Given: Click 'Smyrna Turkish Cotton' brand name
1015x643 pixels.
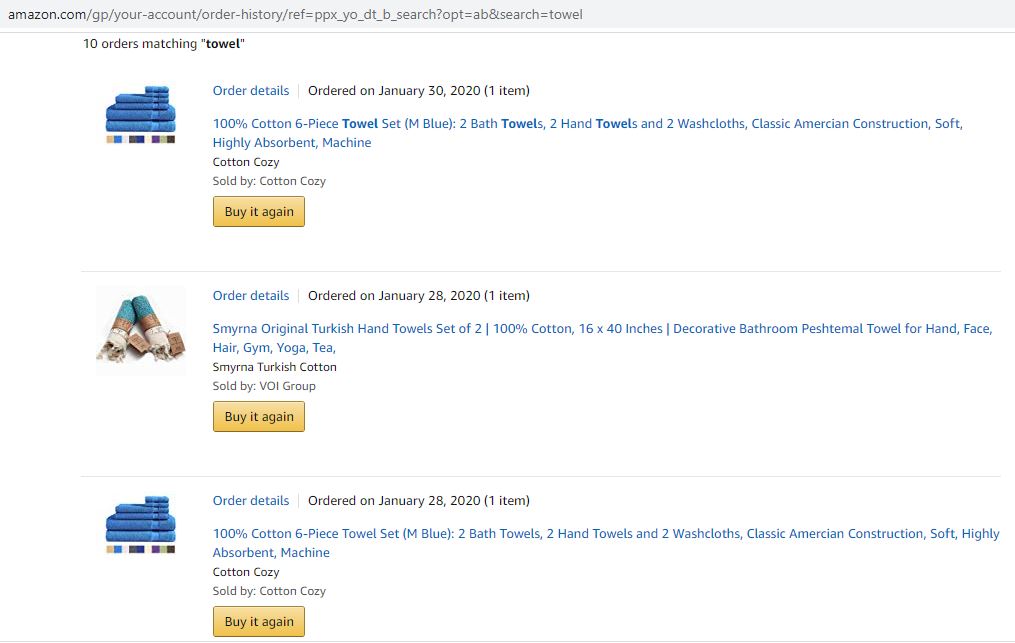Looking at the screenshot, I should (x=275, y=367).
